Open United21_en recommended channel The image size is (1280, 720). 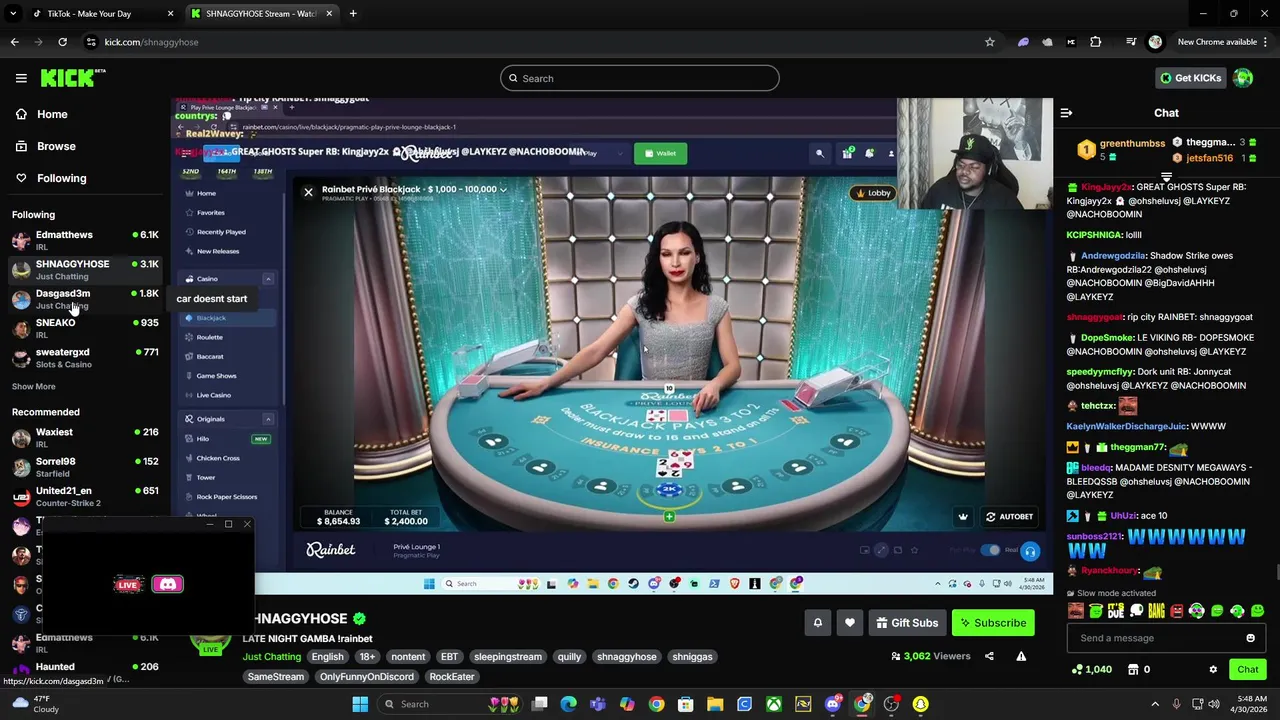point(85,496)
